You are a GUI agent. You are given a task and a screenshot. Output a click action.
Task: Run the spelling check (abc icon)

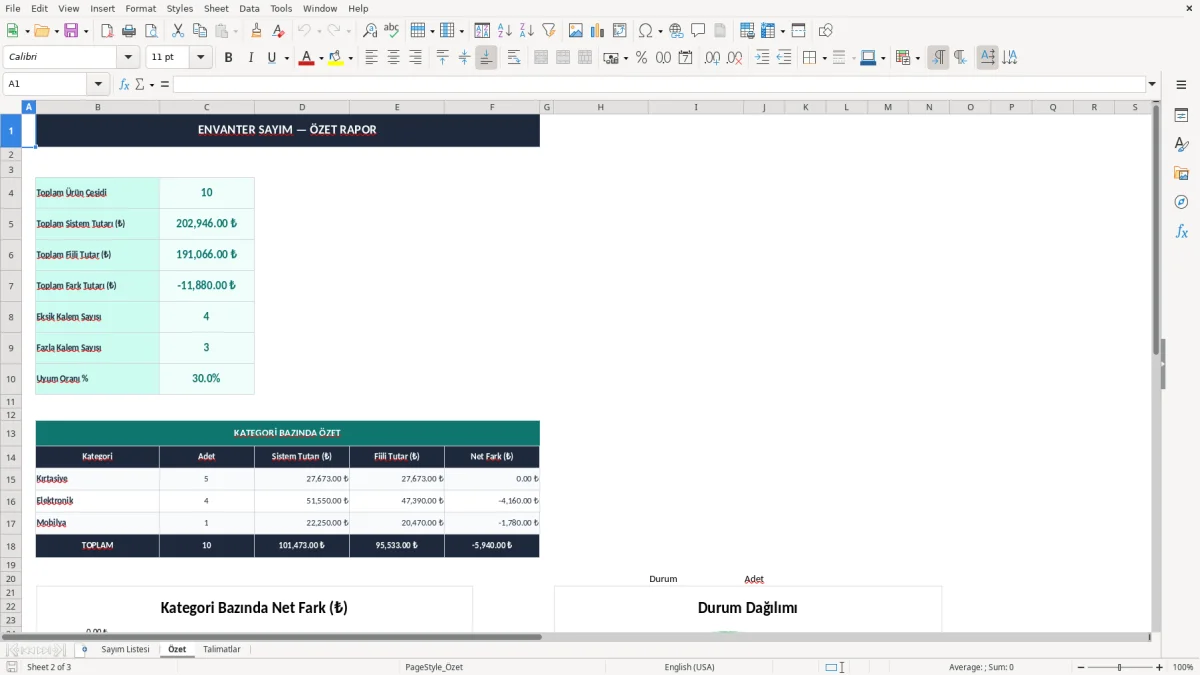click(x=392, y=31)
